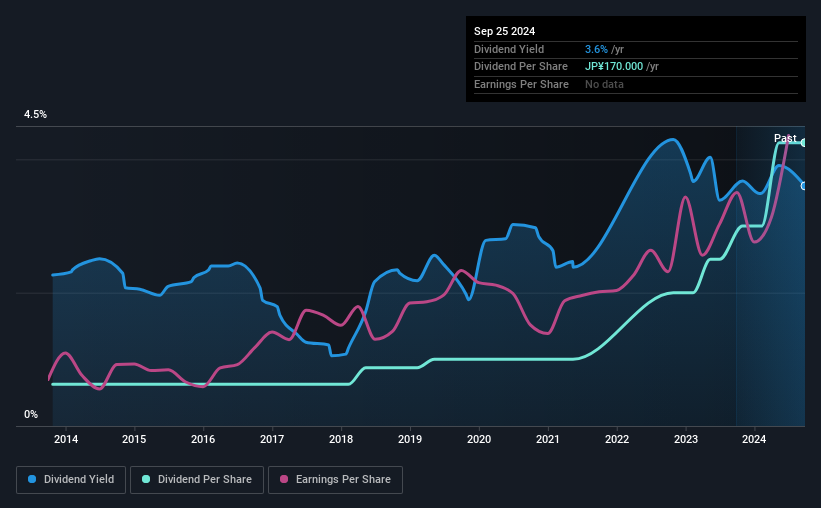Click the 2024 x-axis label
The height and width of the screenshot is (508, 821).
754,439
